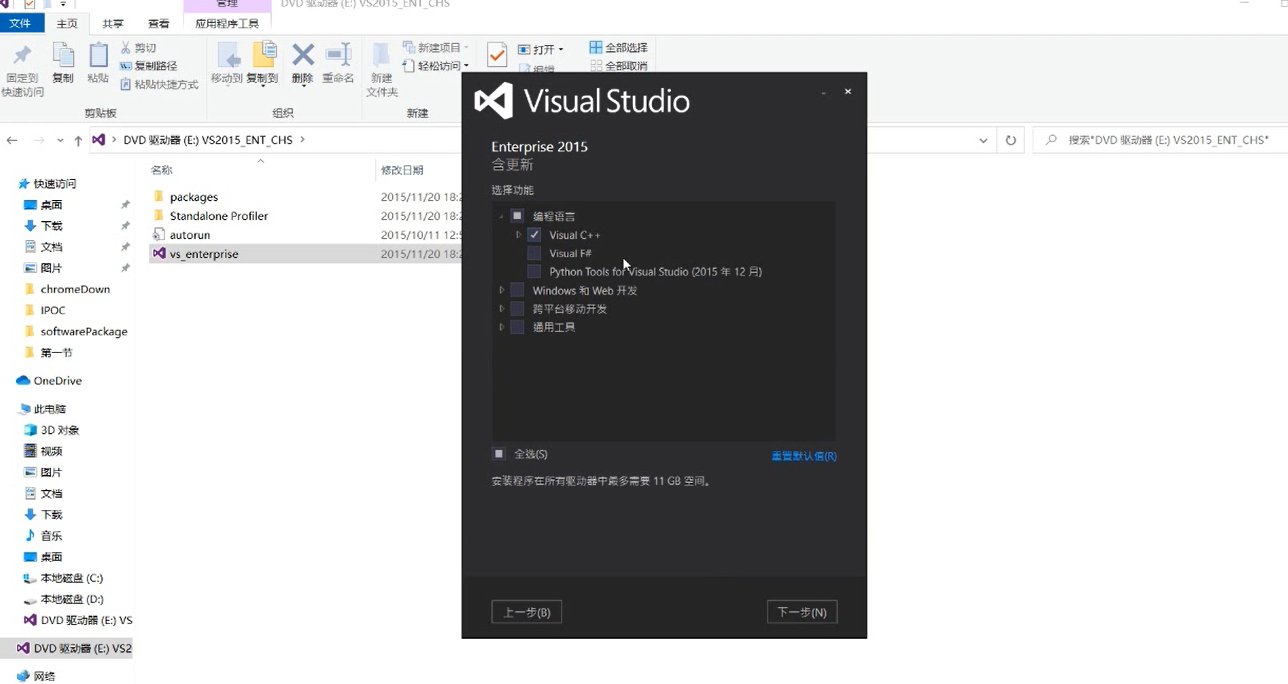This screenshot has width=1288, height=684.
Task: Click the Copy to (复制到) icon
Action: coord(263,56)
